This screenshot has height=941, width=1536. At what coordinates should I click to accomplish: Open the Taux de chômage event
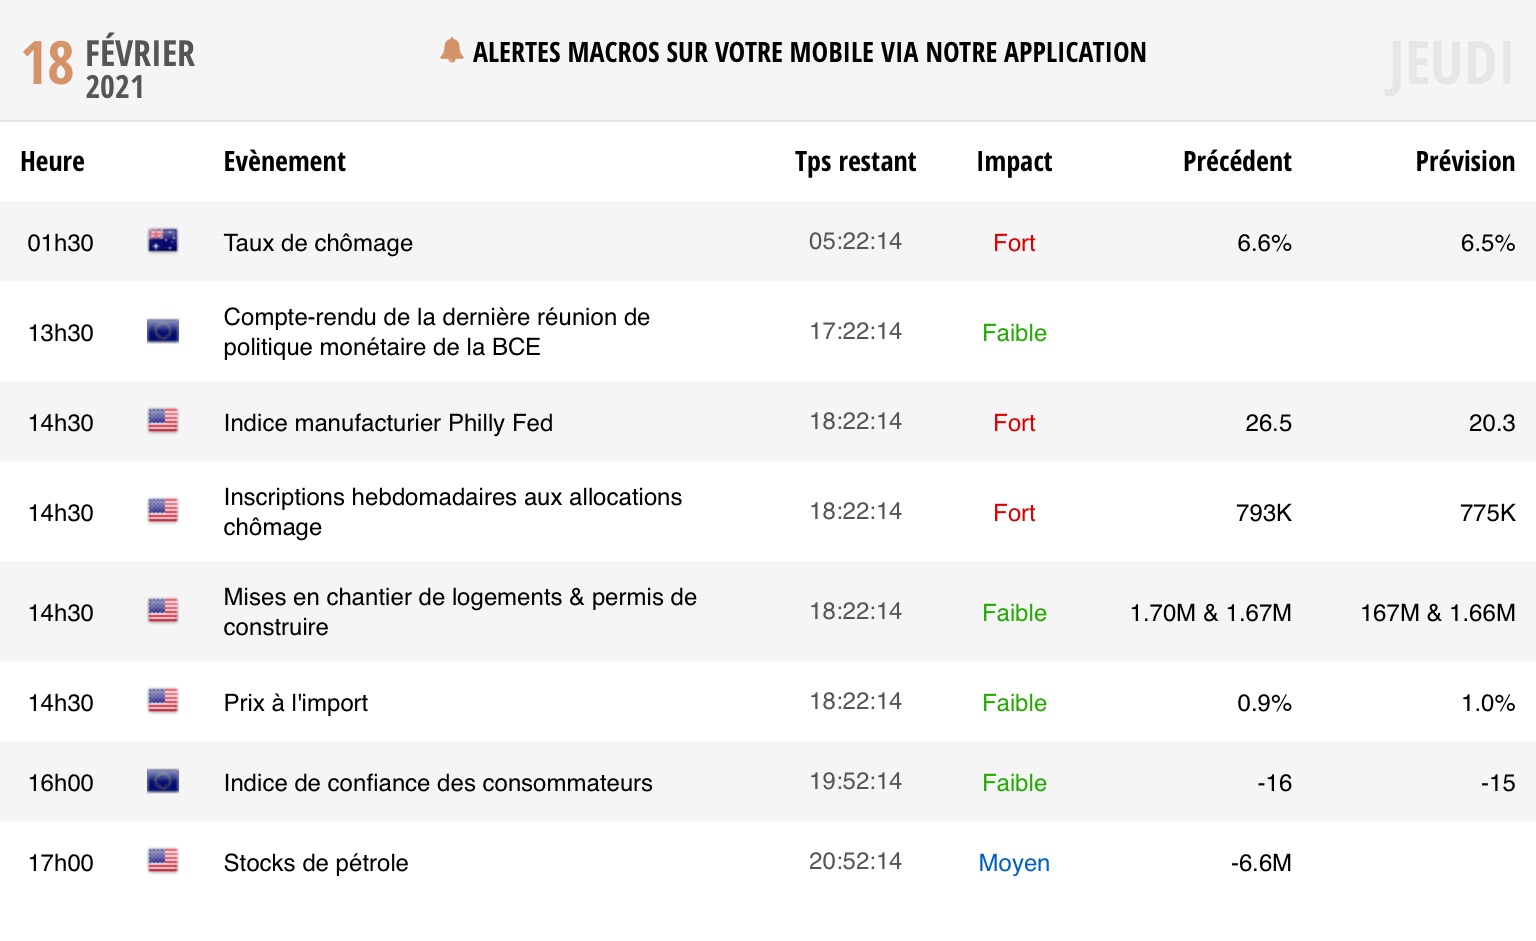318,243
